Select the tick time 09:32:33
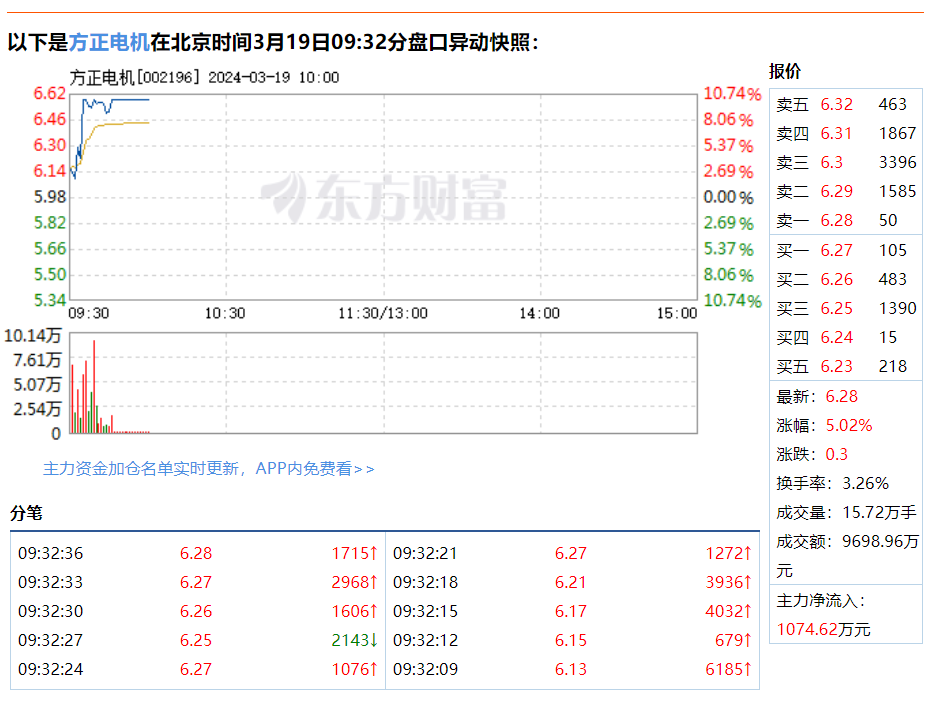 tap(51, 582)
